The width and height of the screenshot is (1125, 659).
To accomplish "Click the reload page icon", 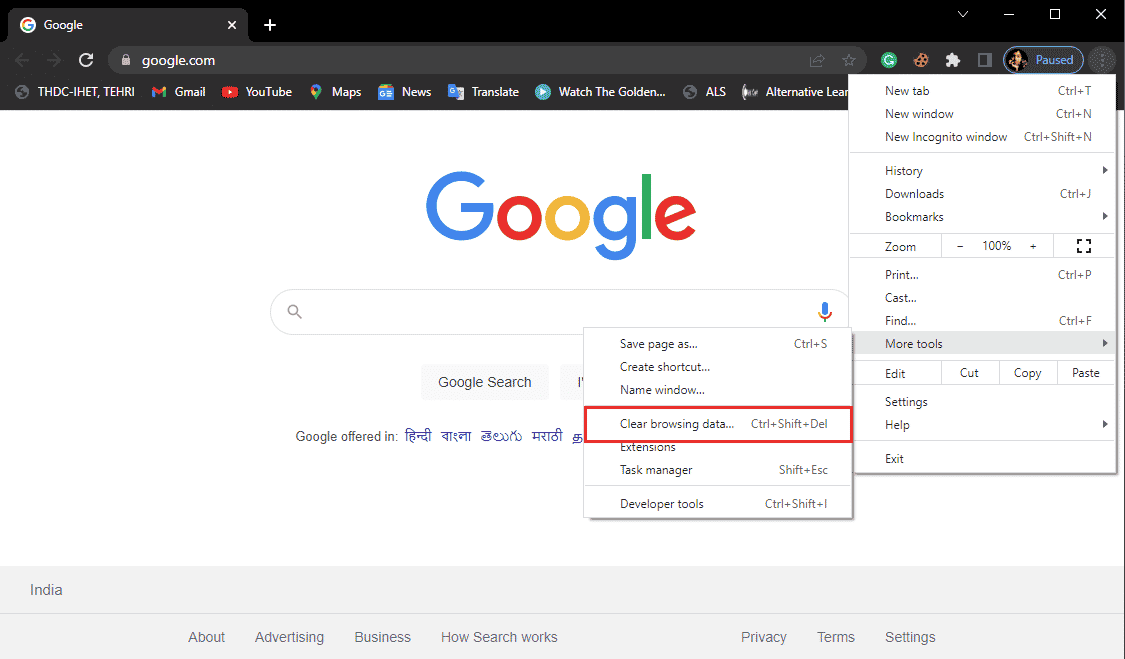I will pyautogui.click(x=86, y=60).
